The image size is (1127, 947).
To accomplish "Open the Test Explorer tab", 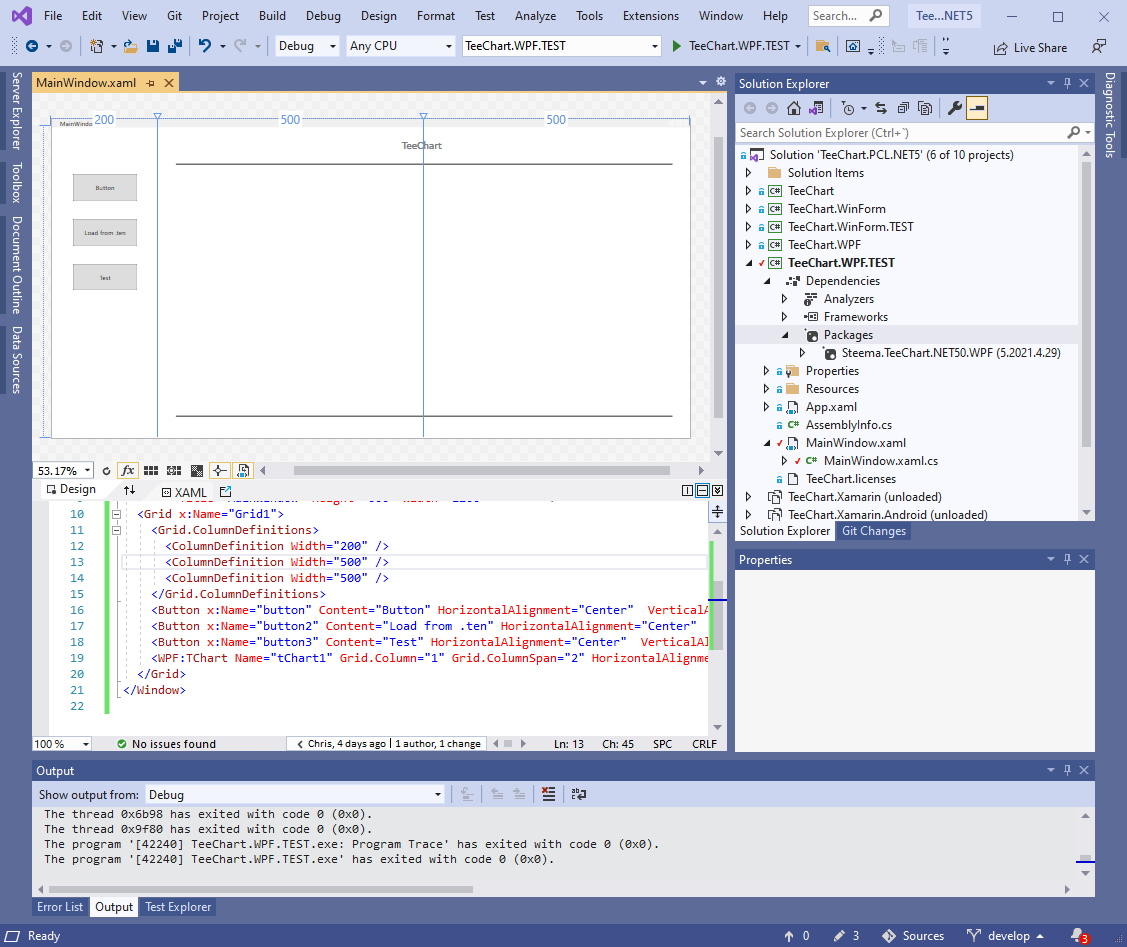I will (178, 907).
